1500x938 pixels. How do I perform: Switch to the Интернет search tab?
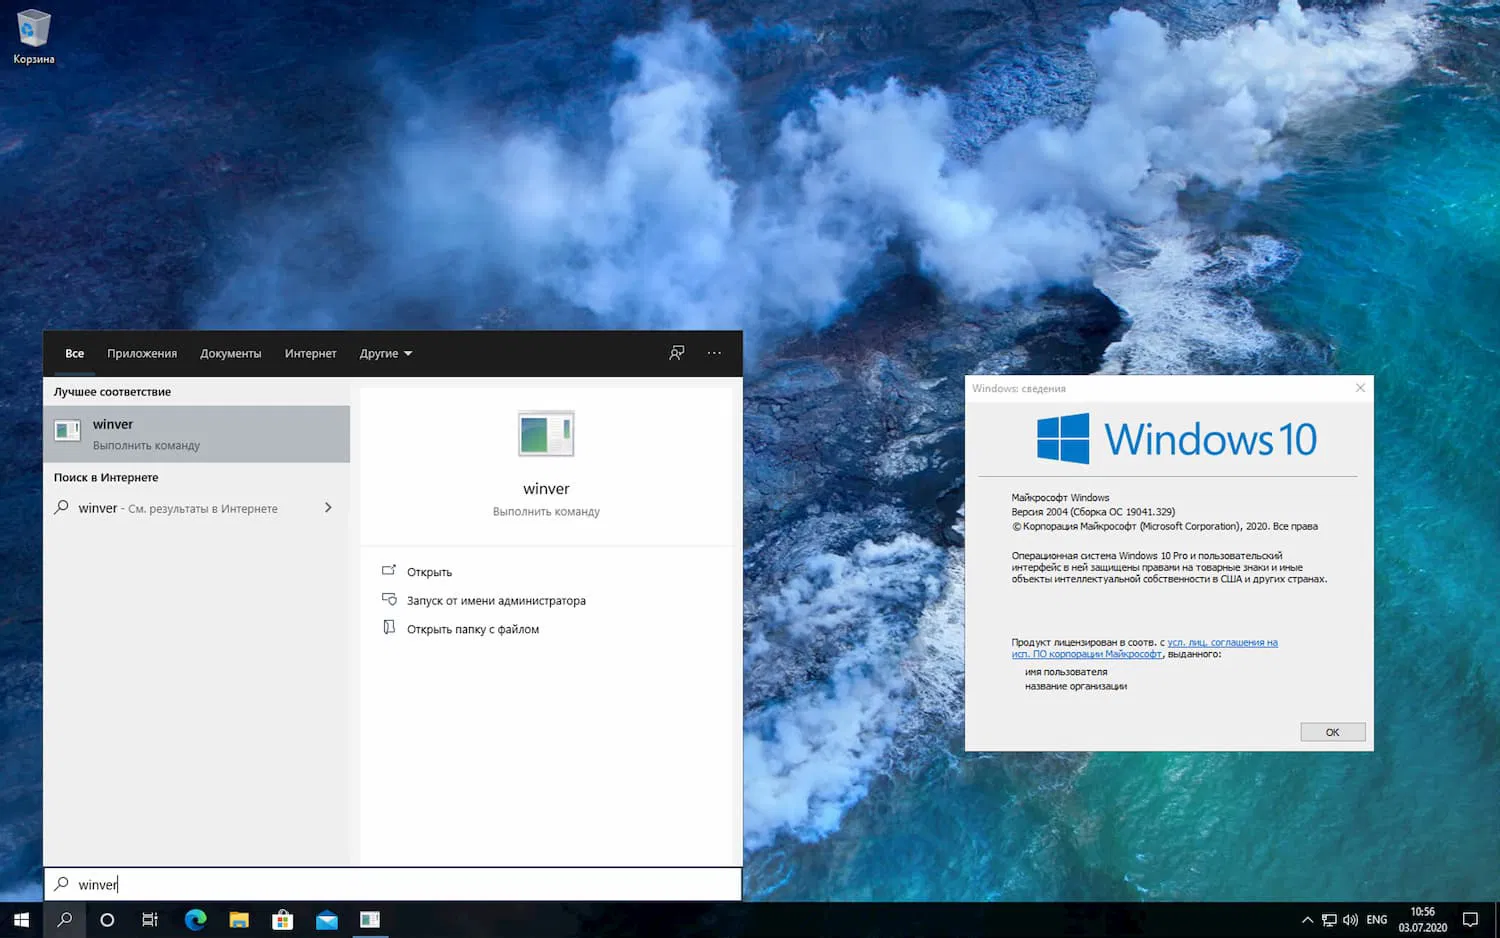point(311,354)
